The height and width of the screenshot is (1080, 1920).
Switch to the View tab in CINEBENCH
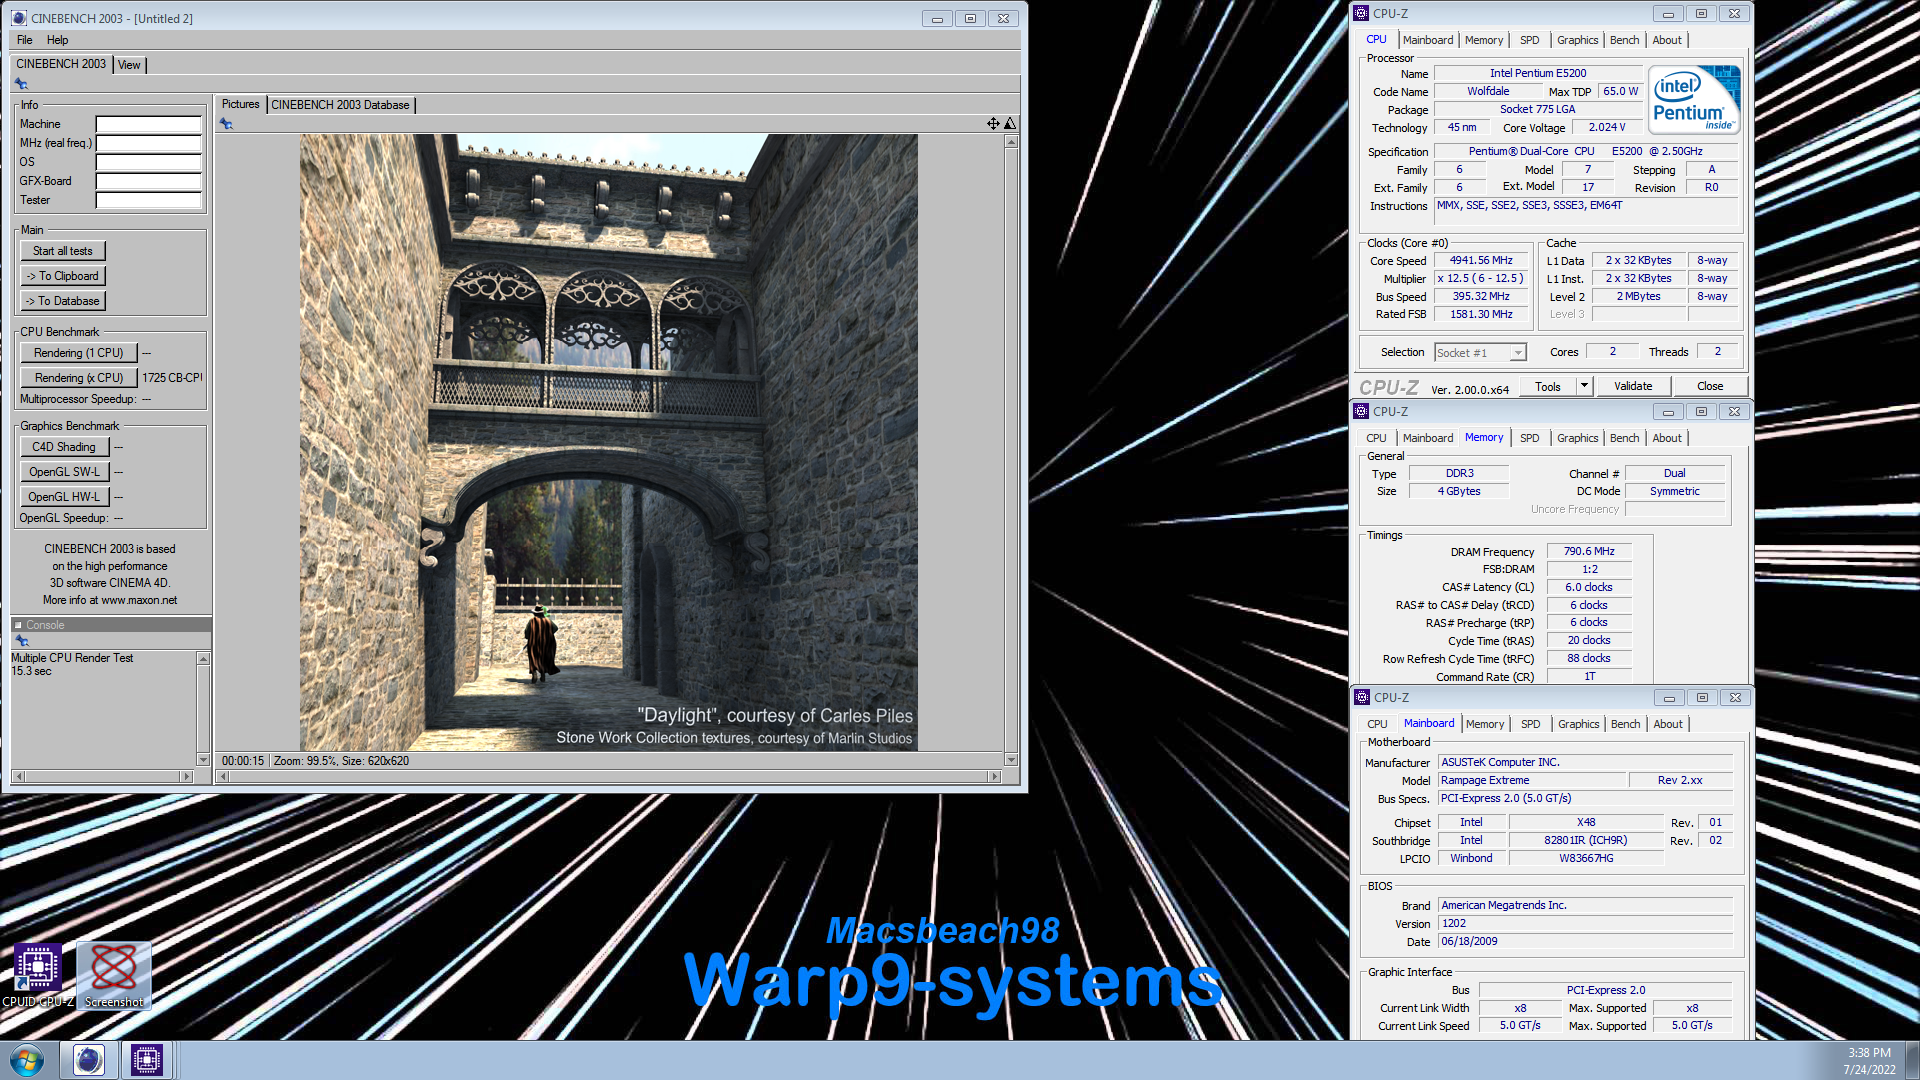tap(129, 65)
